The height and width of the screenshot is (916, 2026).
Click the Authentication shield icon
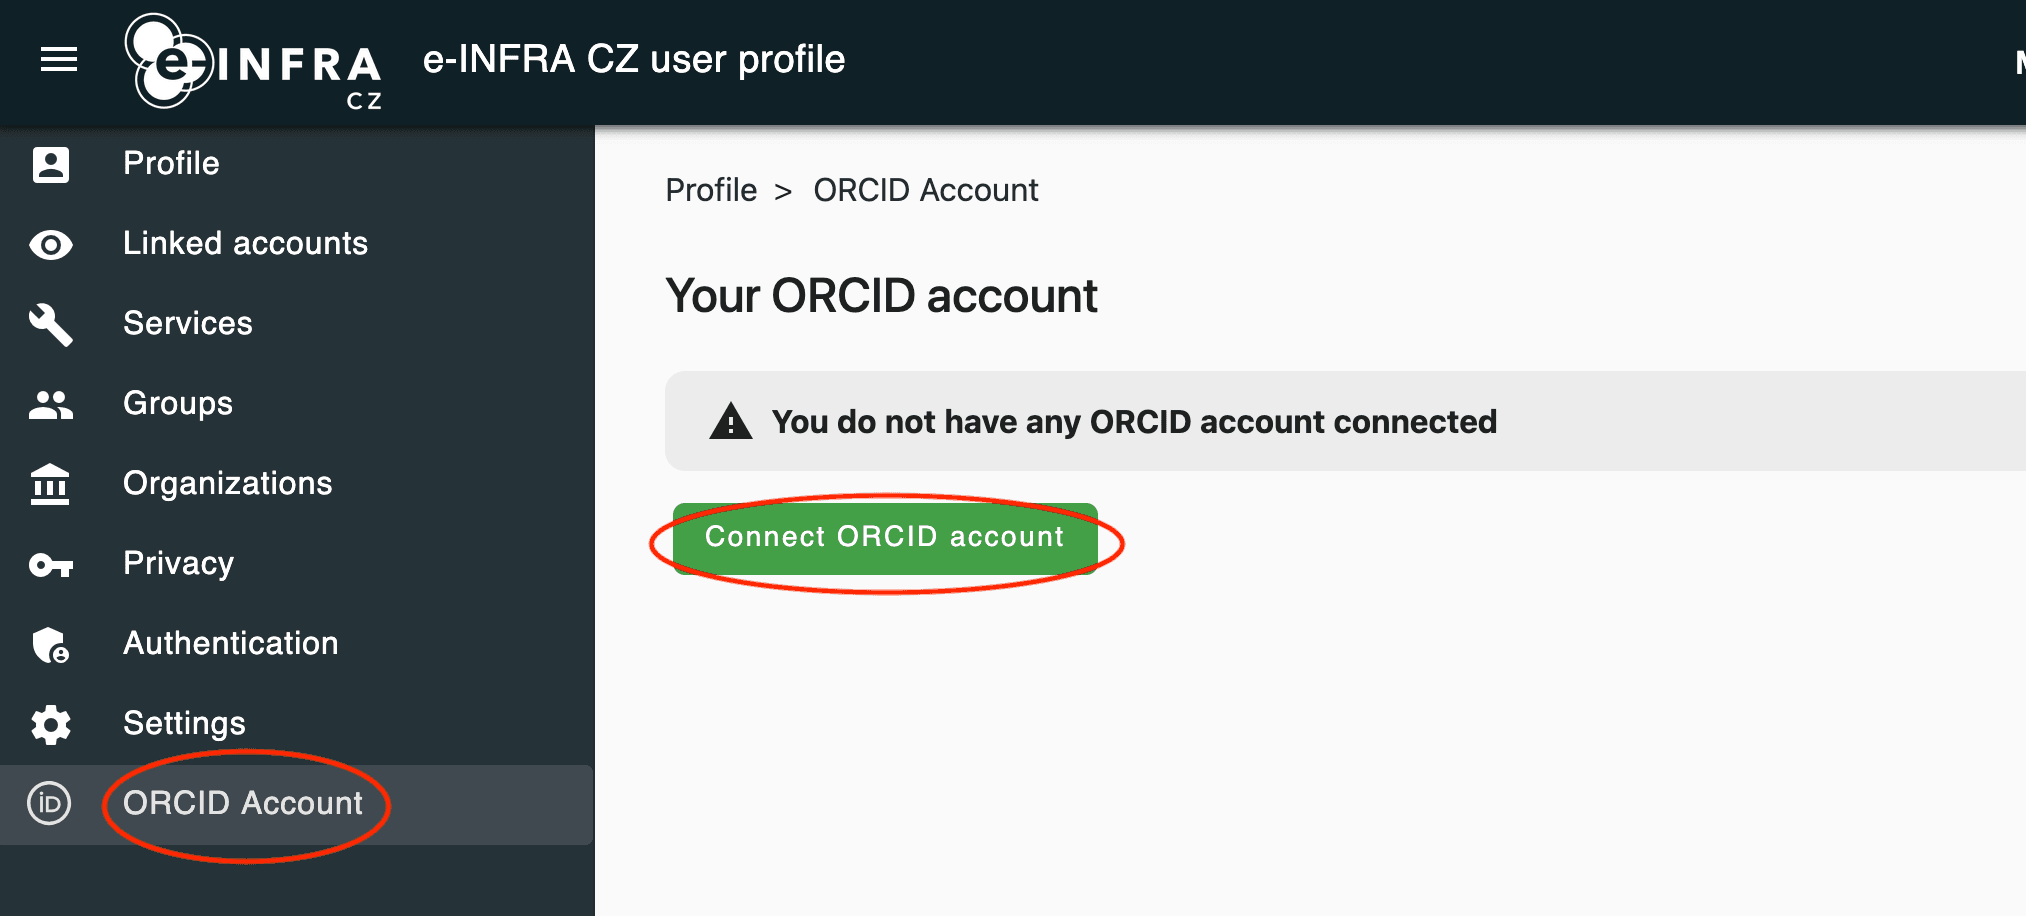pyautogui.click(x=51, y=645)
